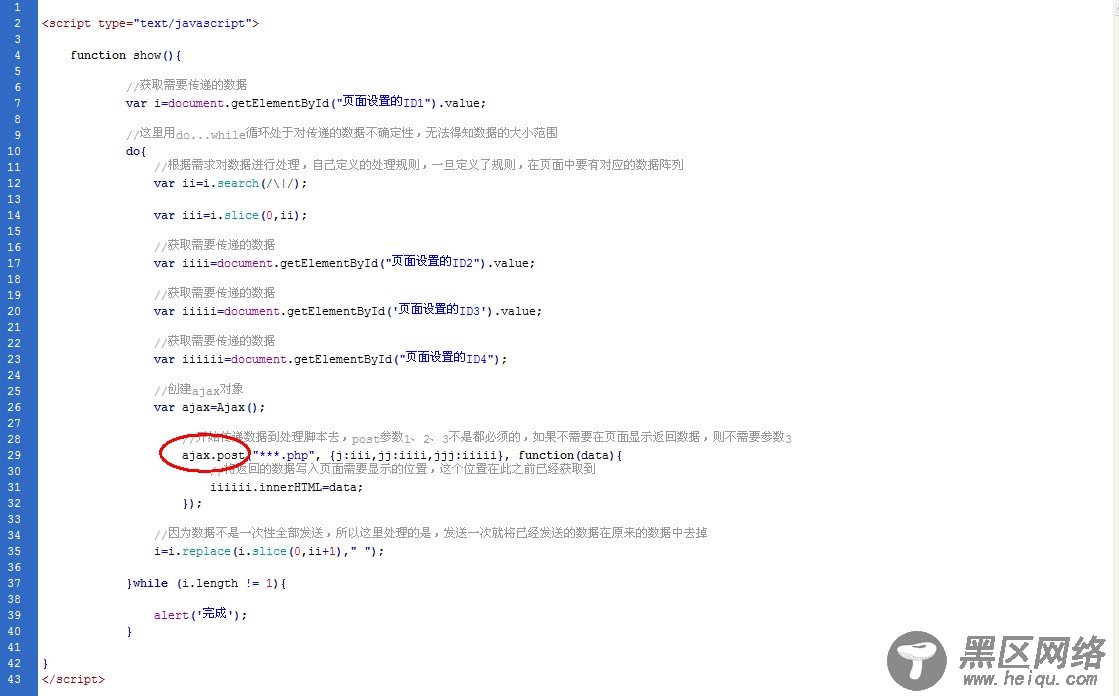Viewport: 1119px width, 696px height.
Task: Click the comment on line 34 starting 因为数据不是一次性全部发送
Action: pos(430,533)
